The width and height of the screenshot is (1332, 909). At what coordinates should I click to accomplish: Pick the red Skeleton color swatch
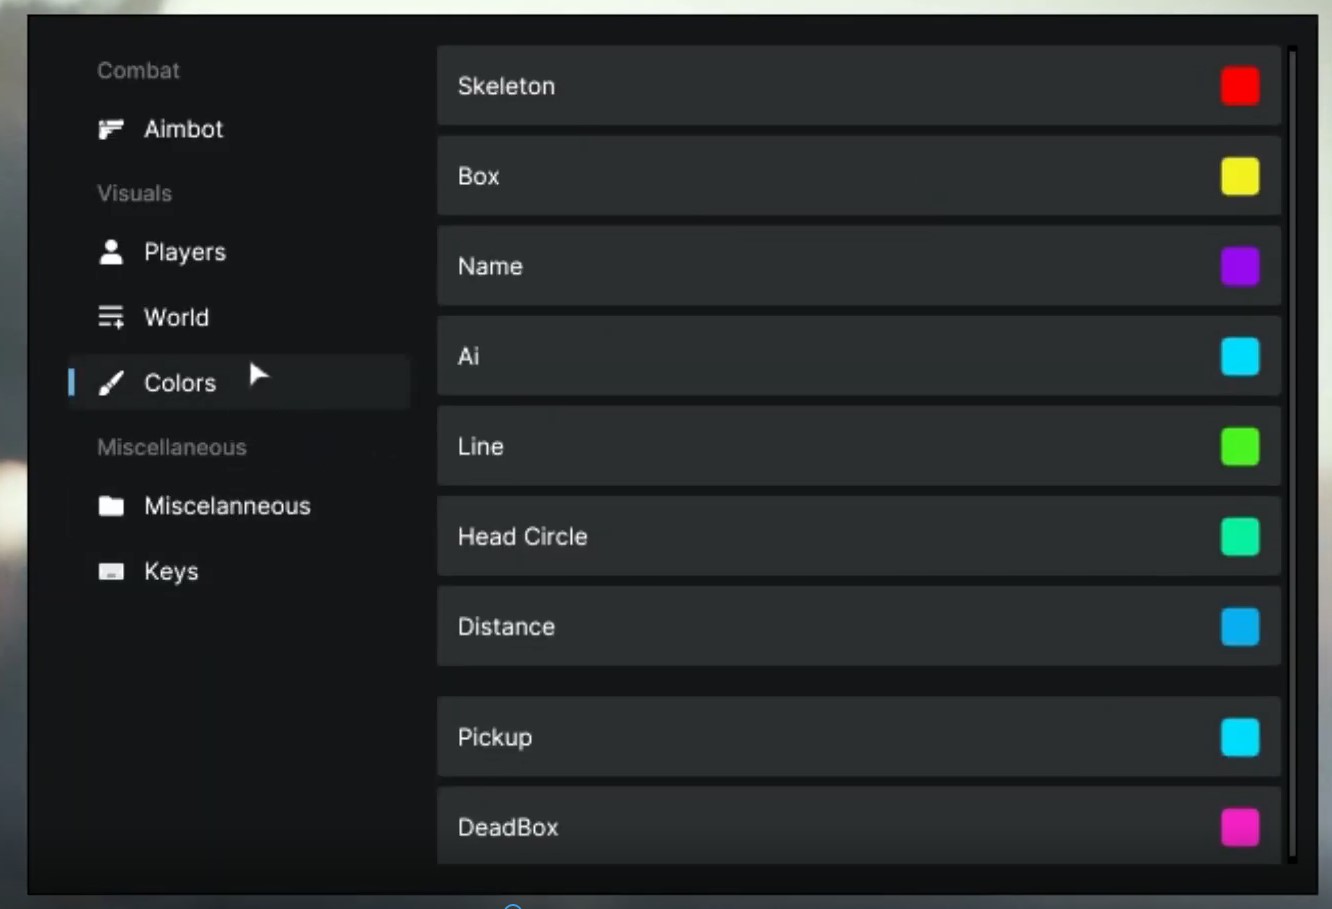tap(1240, 86)
